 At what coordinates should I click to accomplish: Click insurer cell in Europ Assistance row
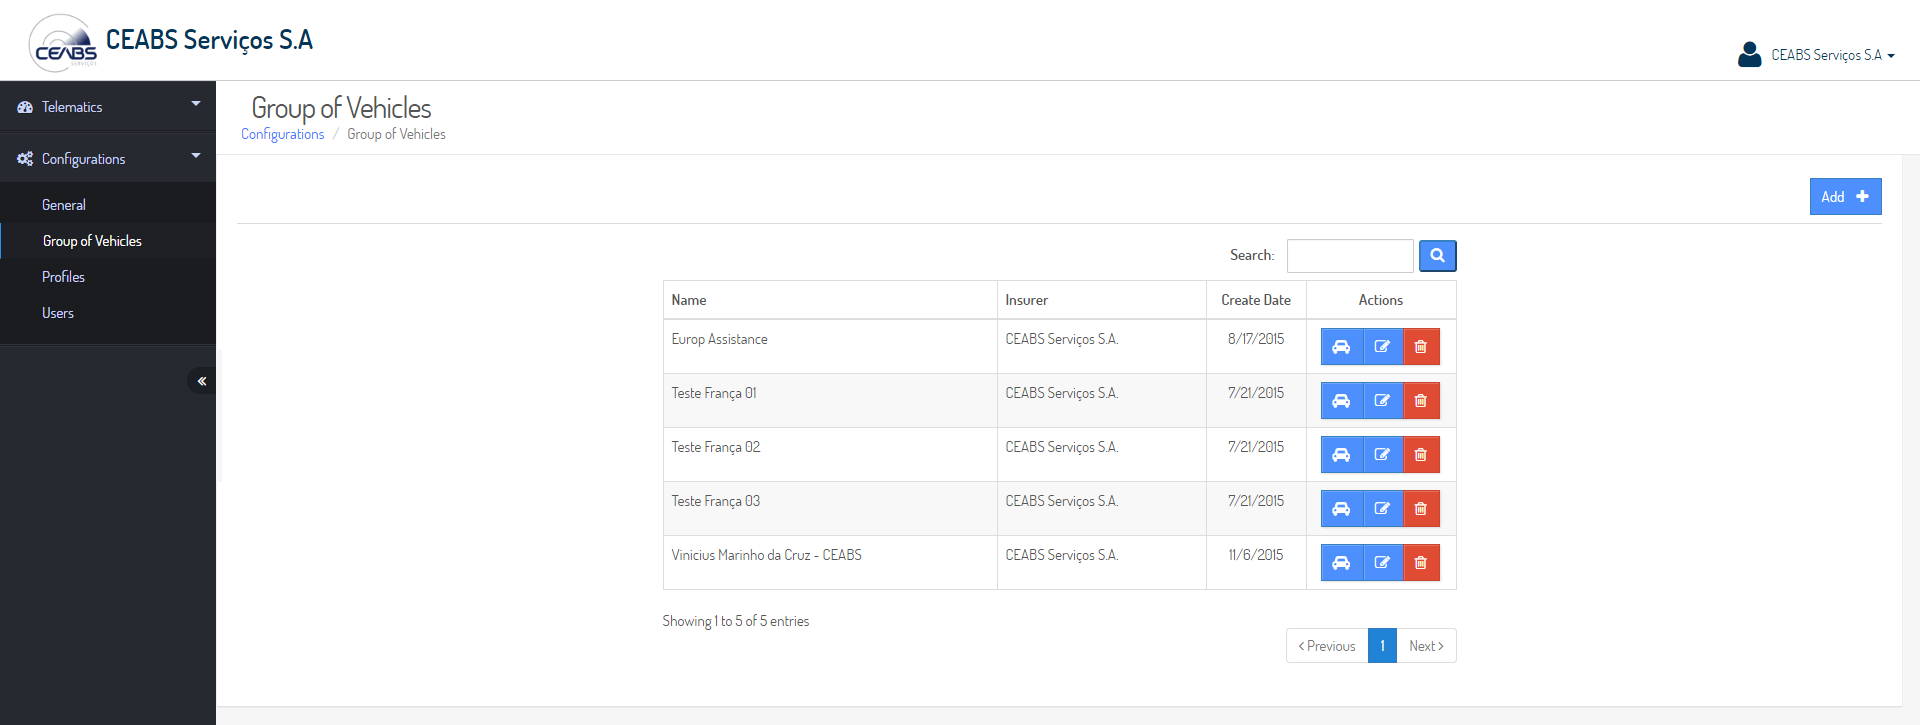(1102, 347)
